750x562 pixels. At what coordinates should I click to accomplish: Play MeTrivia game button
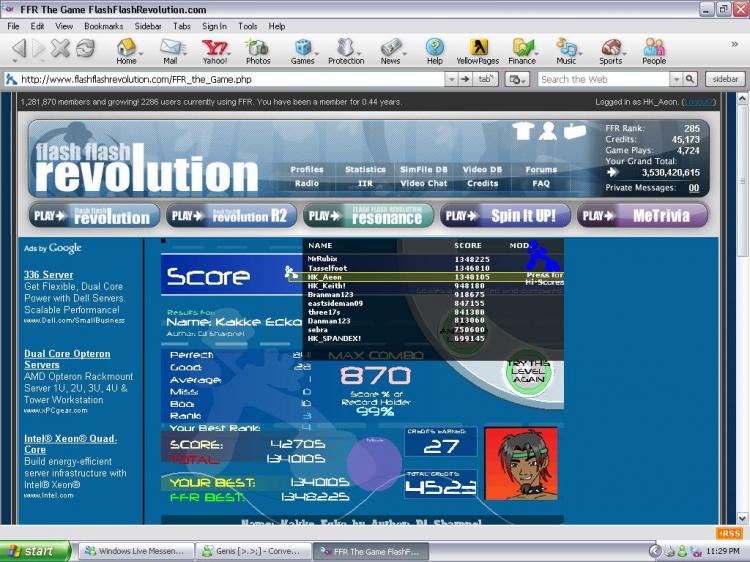[642, 216]
